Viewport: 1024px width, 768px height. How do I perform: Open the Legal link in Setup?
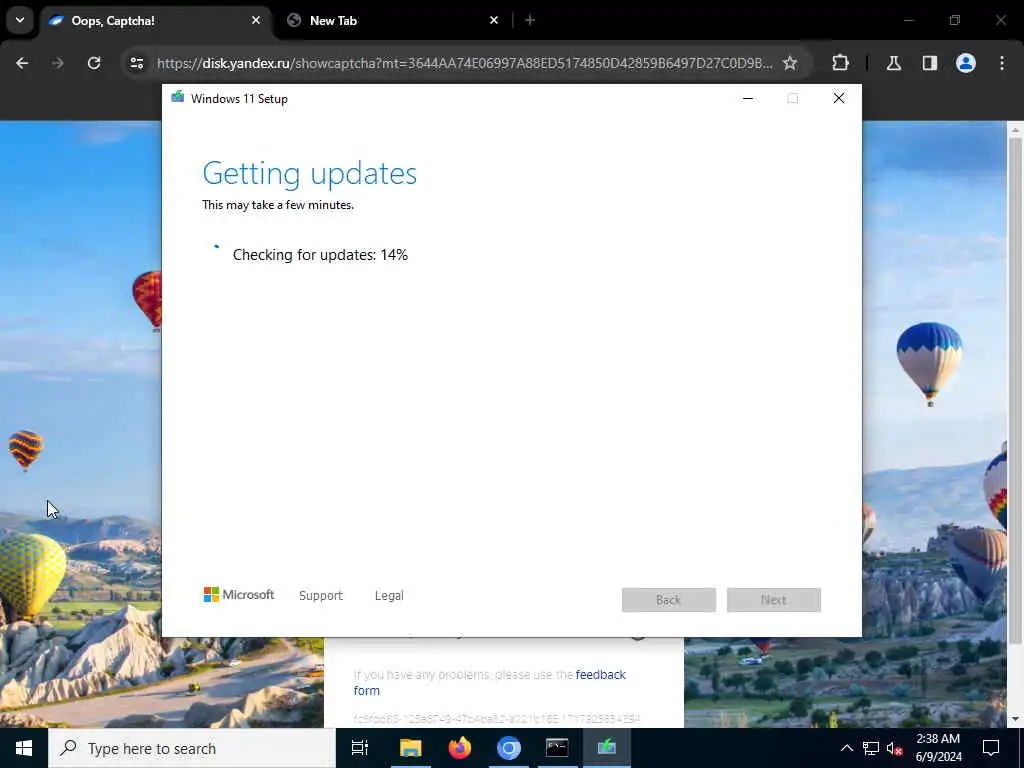389,596
